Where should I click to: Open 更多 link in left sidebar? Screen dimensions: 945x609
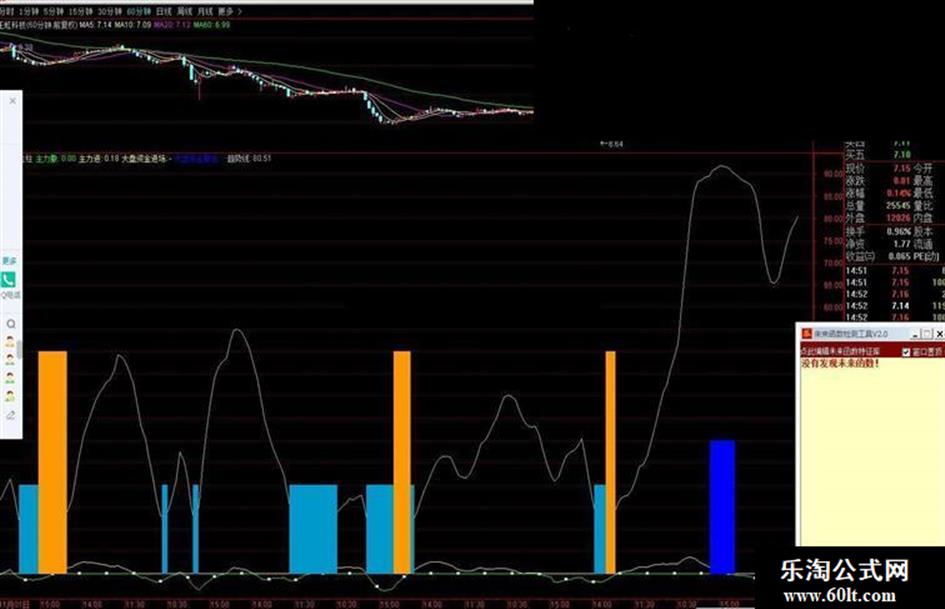[9, 261]
